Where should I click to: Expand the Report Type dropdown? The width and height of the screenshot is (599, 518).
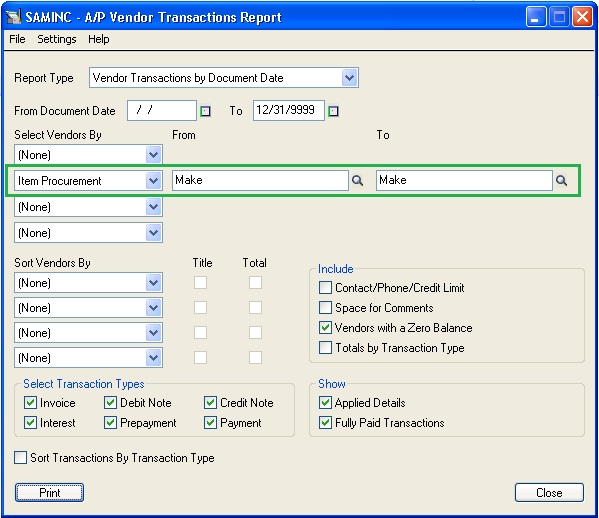349,78
